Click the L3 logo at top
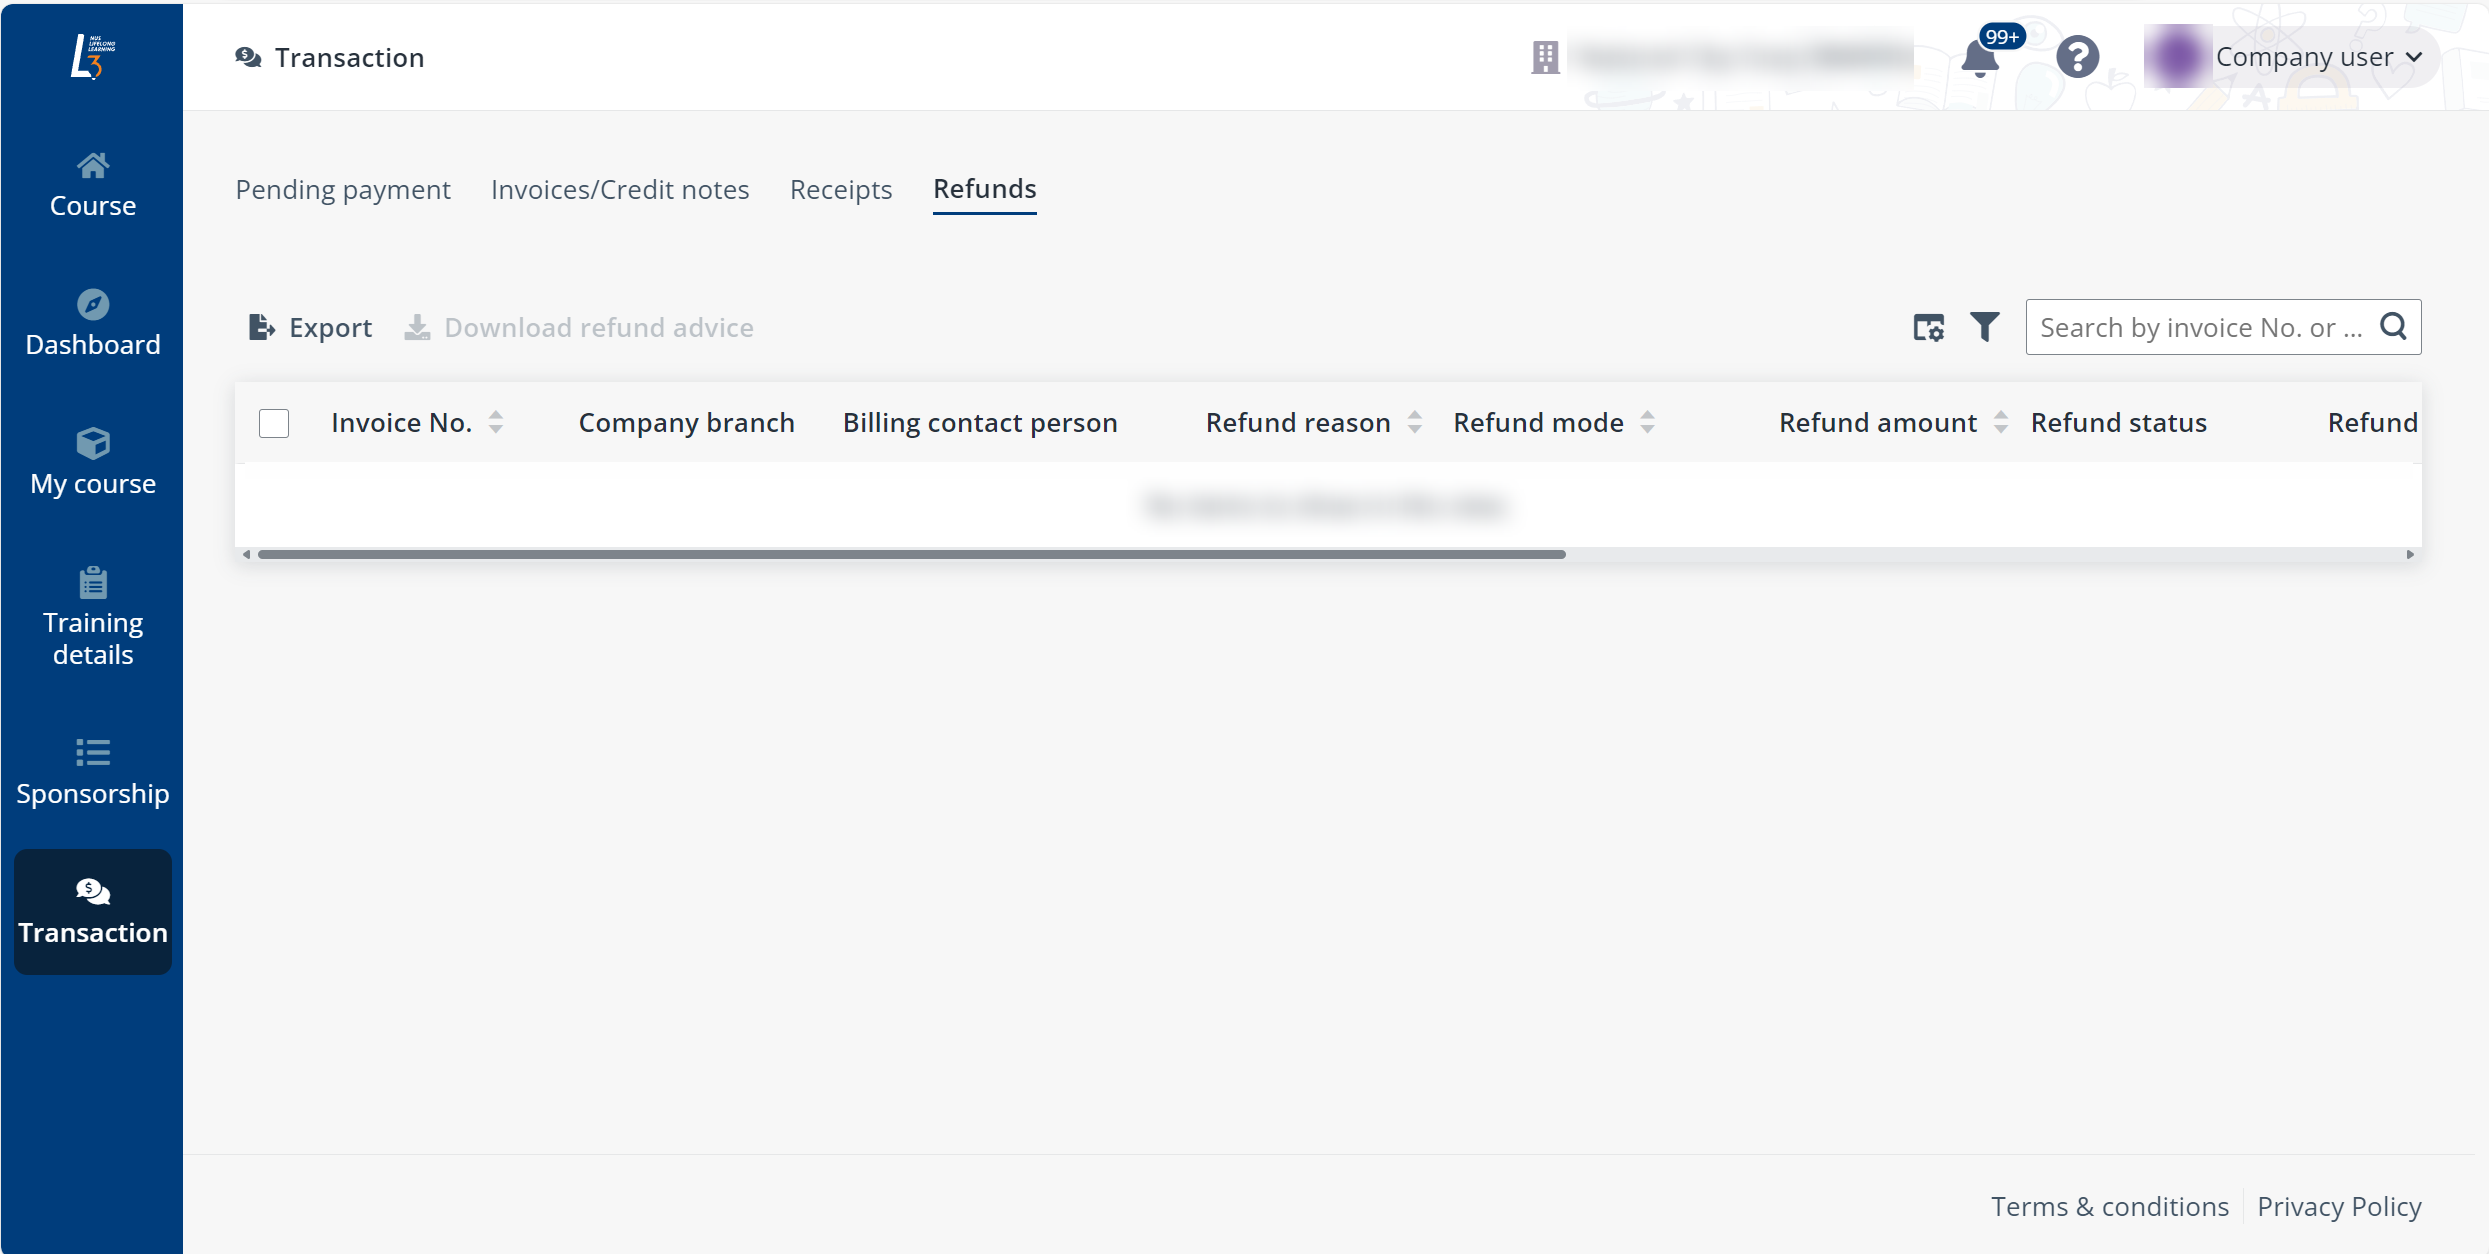The image size is (2489, 1254). [92, 57]
